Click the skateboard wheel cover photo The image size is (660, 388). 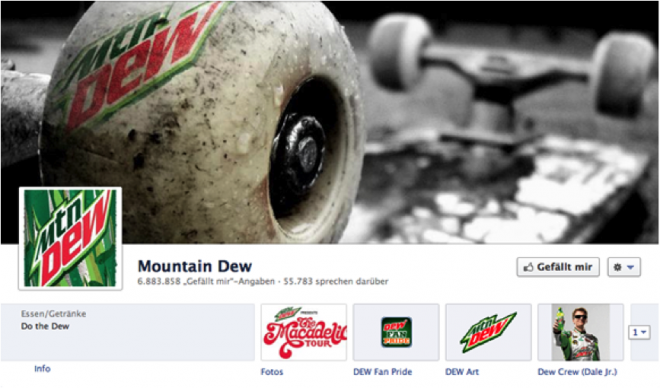[x=330, y=122]
